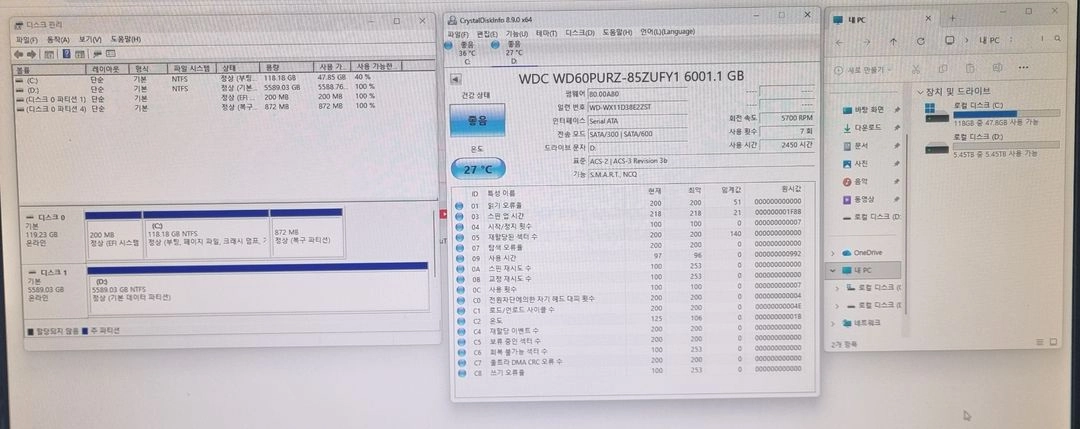This screenshot has height=429, width=1080.
Task: Expand 네트워크 chevron in navigation pane
Action: tap(834, 323)
